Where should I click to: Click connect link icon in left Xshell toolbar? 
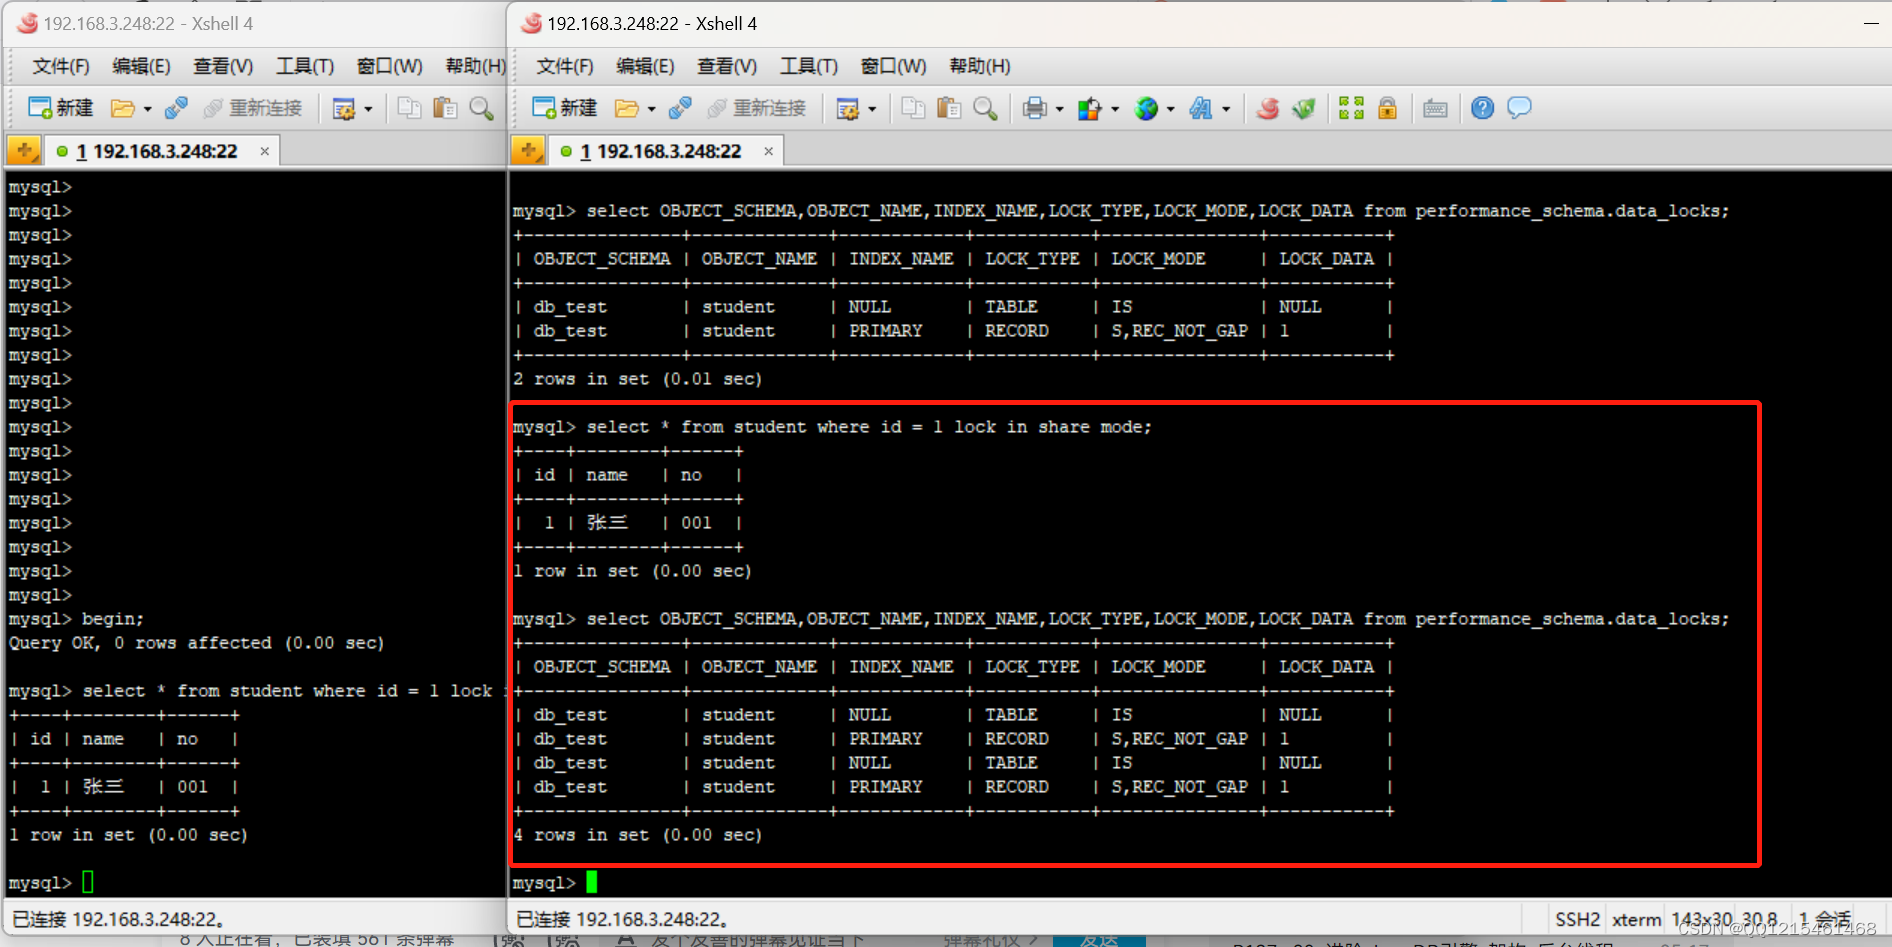click(177, 108)
